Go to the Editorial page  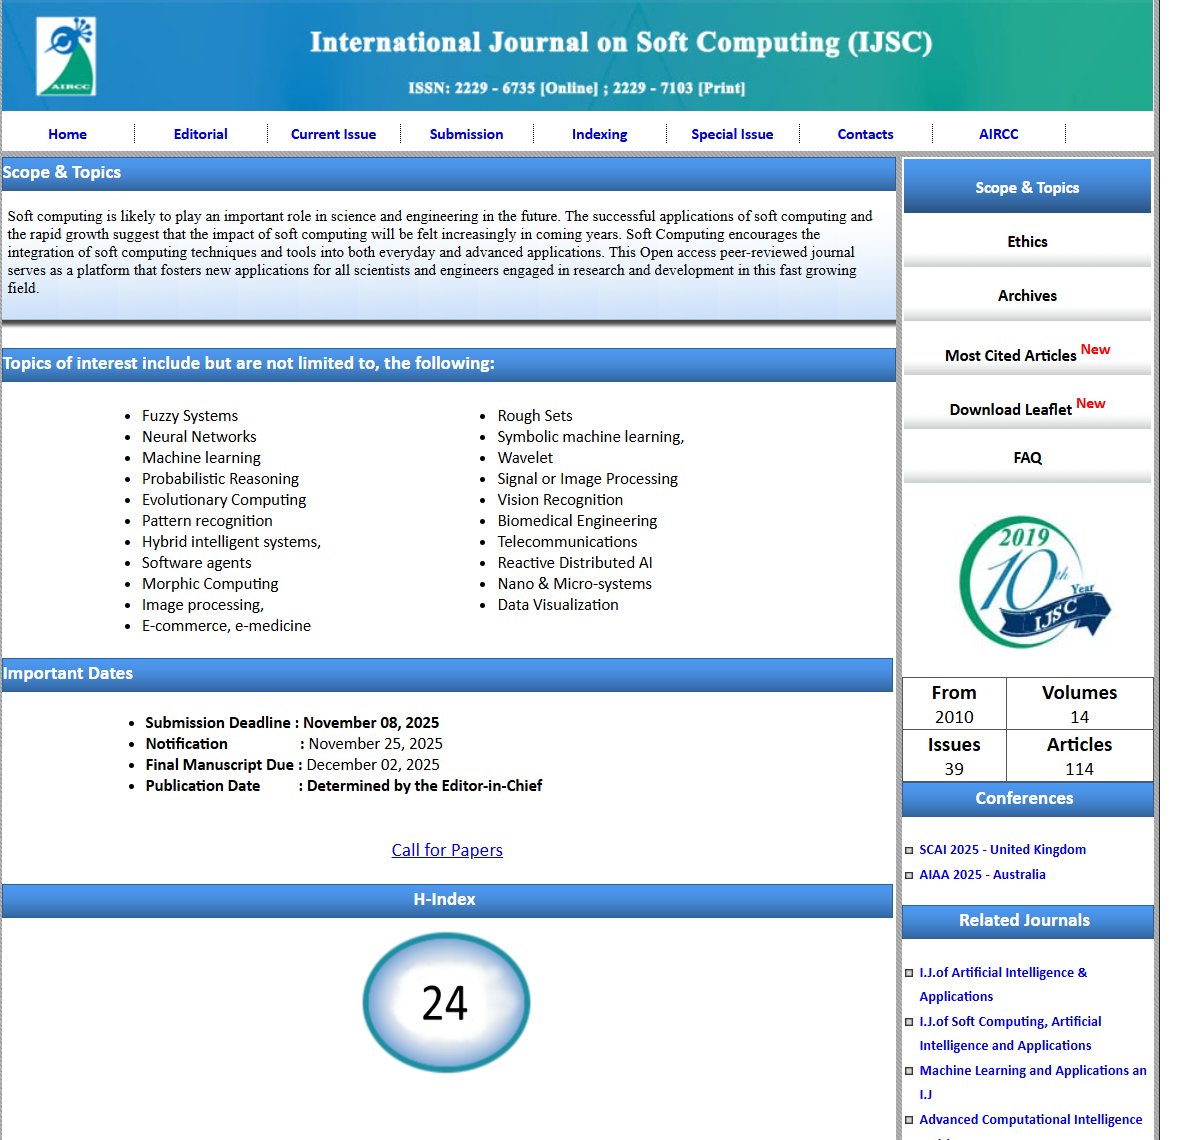tap(200, 134)
